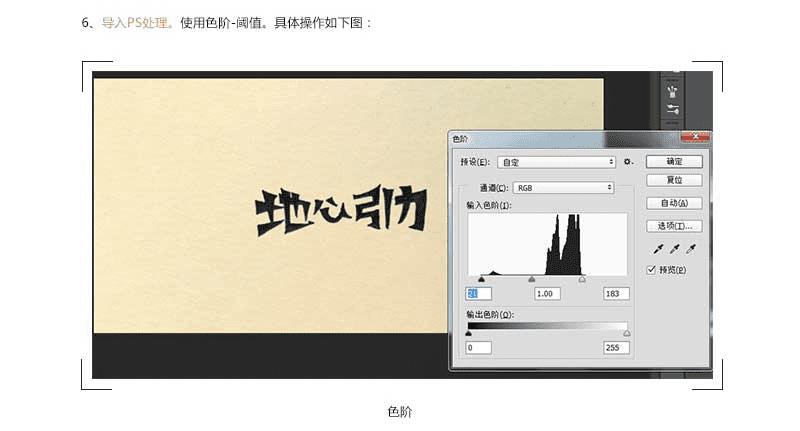Confirm with the 确定 button
This screenshot has height=431, width=800.
pos(674,162)
